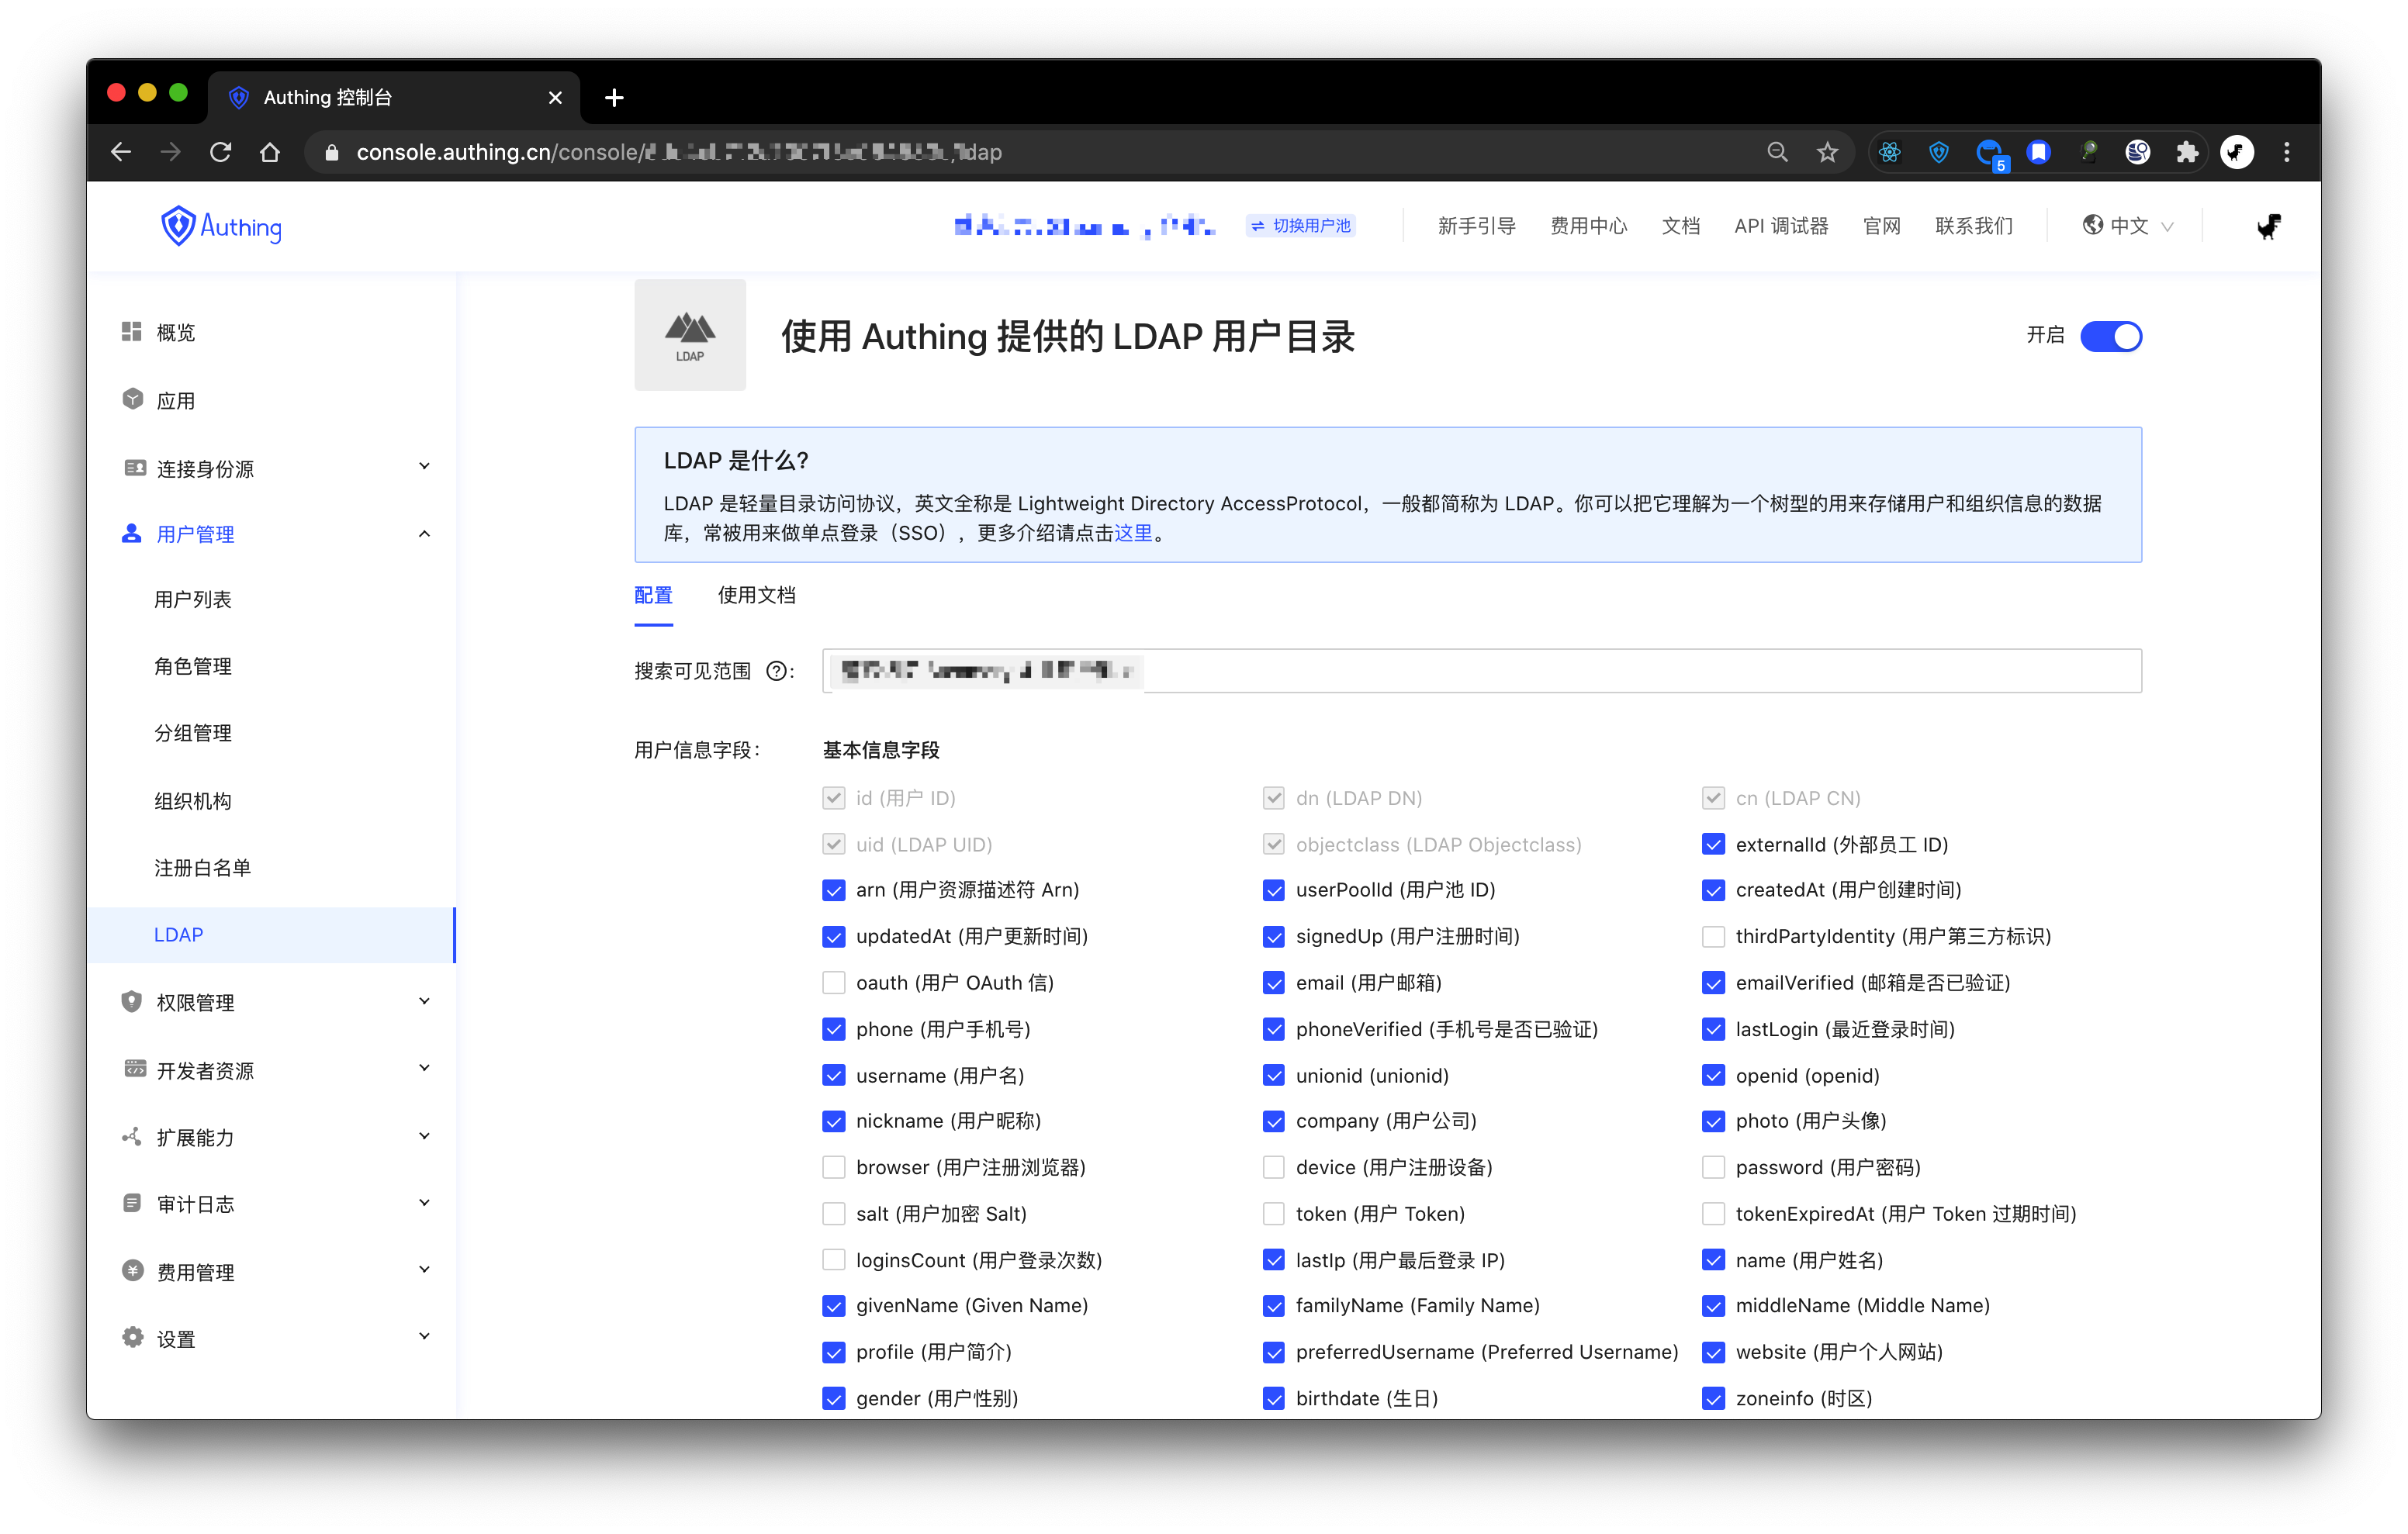This screenshot has width=2408, height=1534.
Task: Click the 切换用户池 button
Action: click(x=1301, y=226)
